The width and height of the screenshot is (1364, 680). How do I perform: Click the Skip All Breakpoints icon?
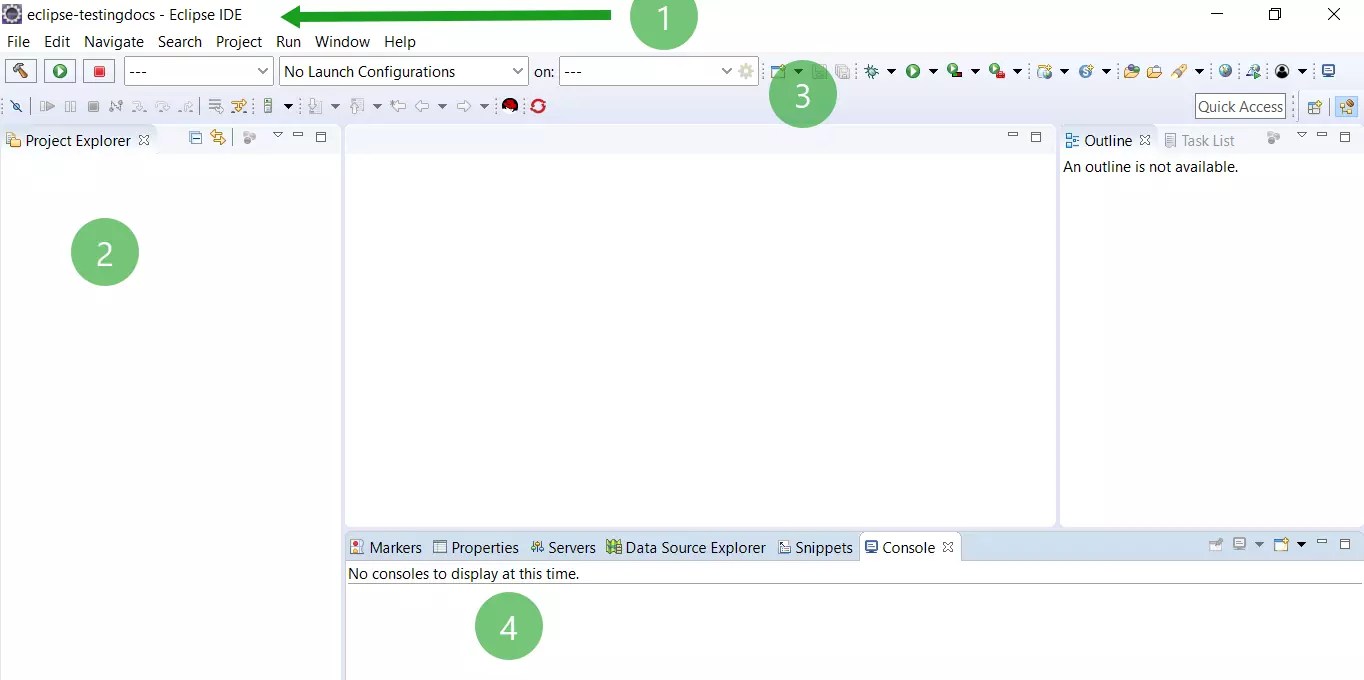coord(16,106)
